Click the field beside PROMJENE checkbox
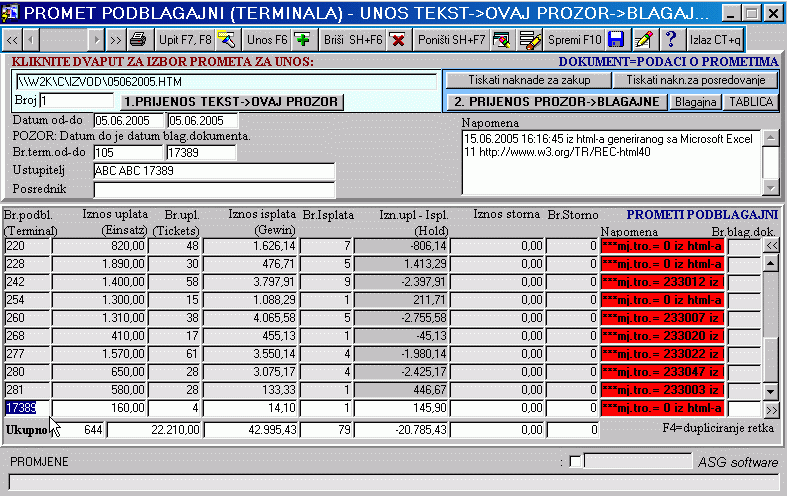The width and height of the screenshot is (787, 496). coord(638,461)
